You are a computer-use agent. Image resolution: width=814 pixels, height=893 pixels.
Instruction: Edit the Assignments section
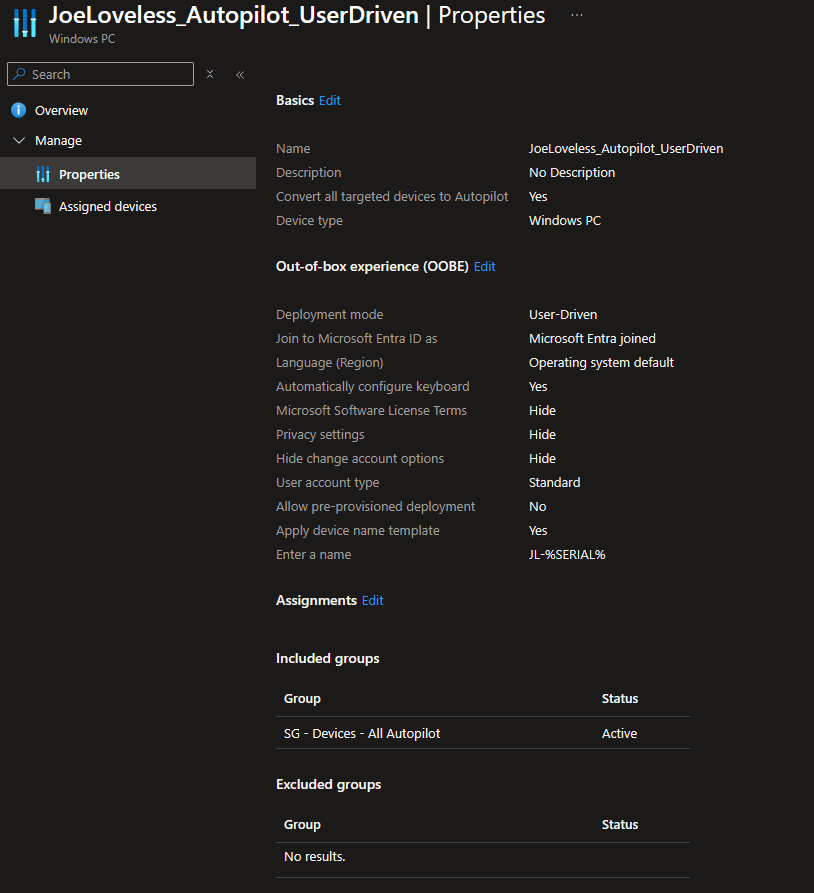373,600
